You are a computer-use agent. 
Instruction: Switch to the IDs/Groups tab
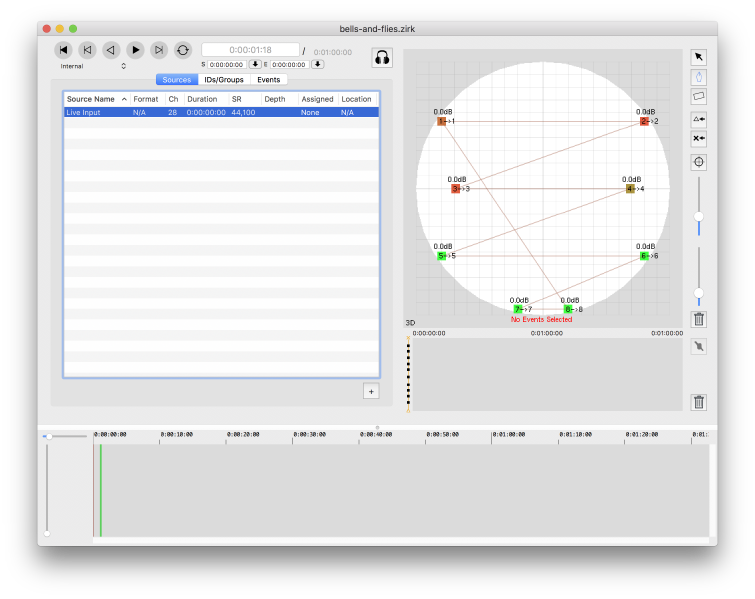(224, 80)
